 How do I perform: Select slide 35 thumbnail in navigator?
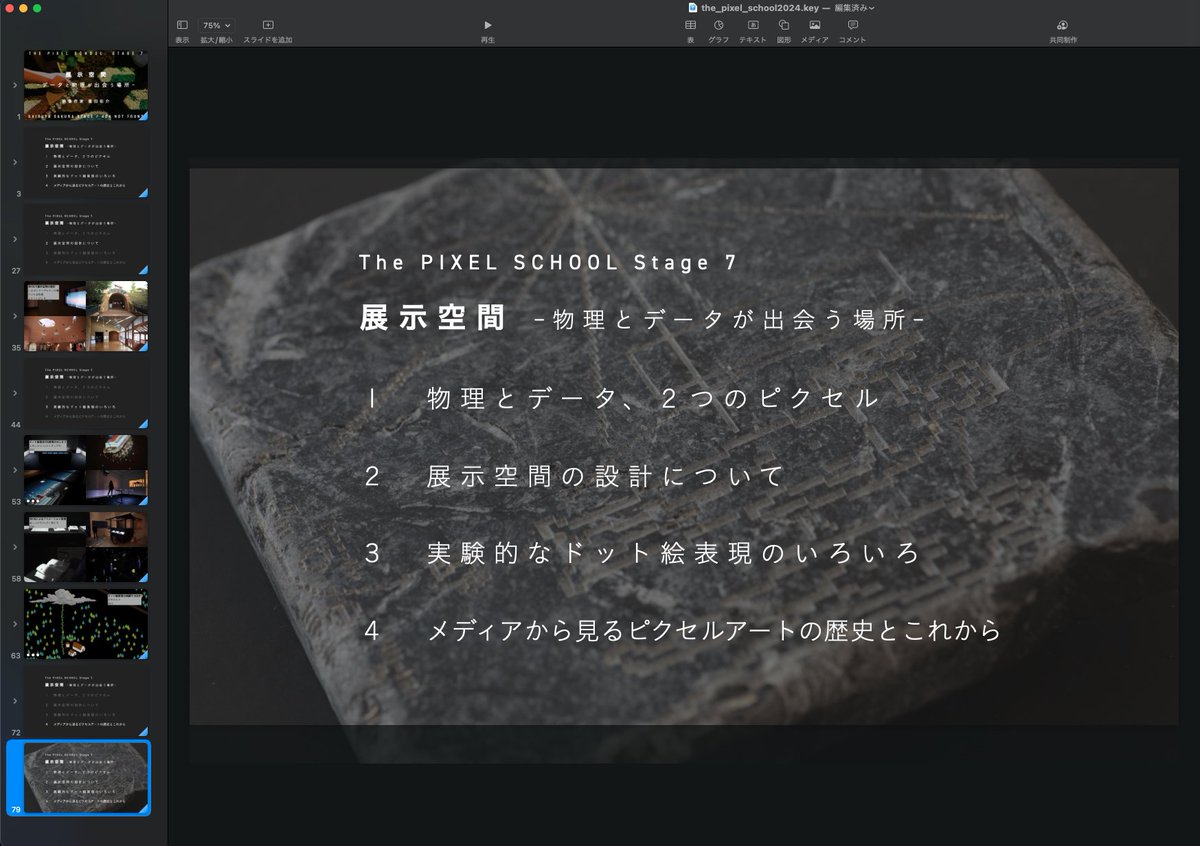coord(86,316)
